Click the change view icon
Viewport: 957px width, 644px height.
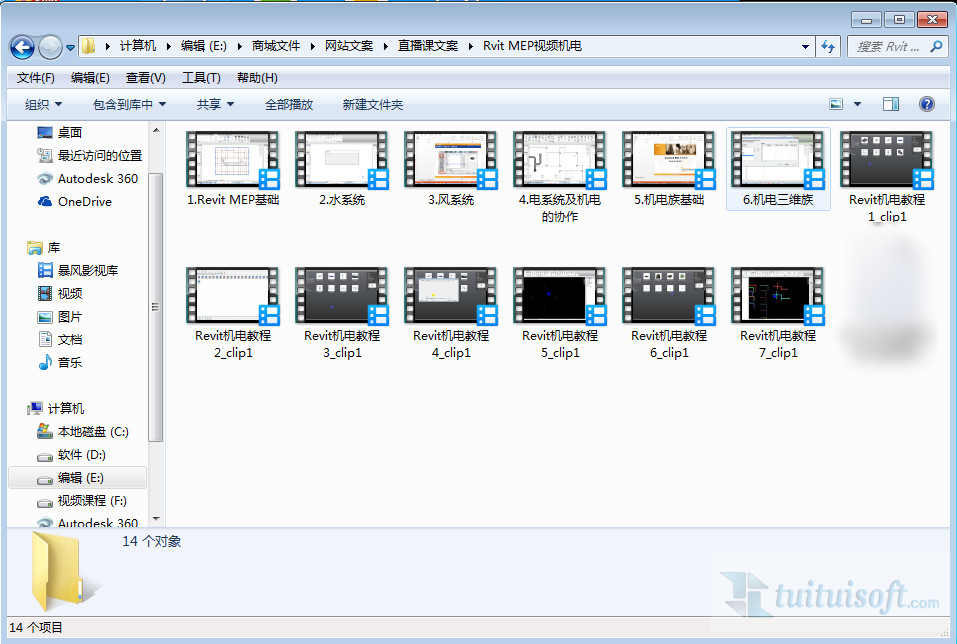[x=836, y=104]
